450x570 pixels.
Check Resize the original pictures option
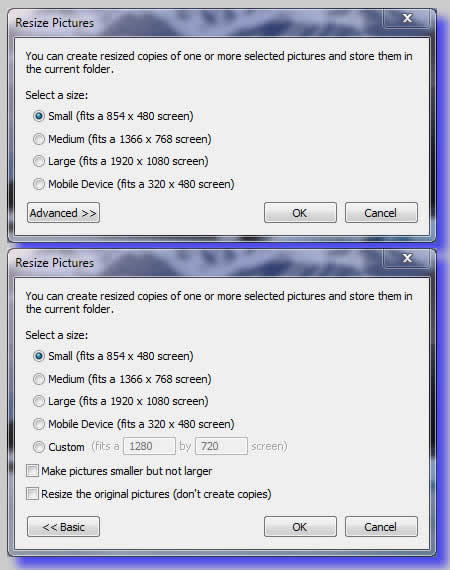click(32, 494)
